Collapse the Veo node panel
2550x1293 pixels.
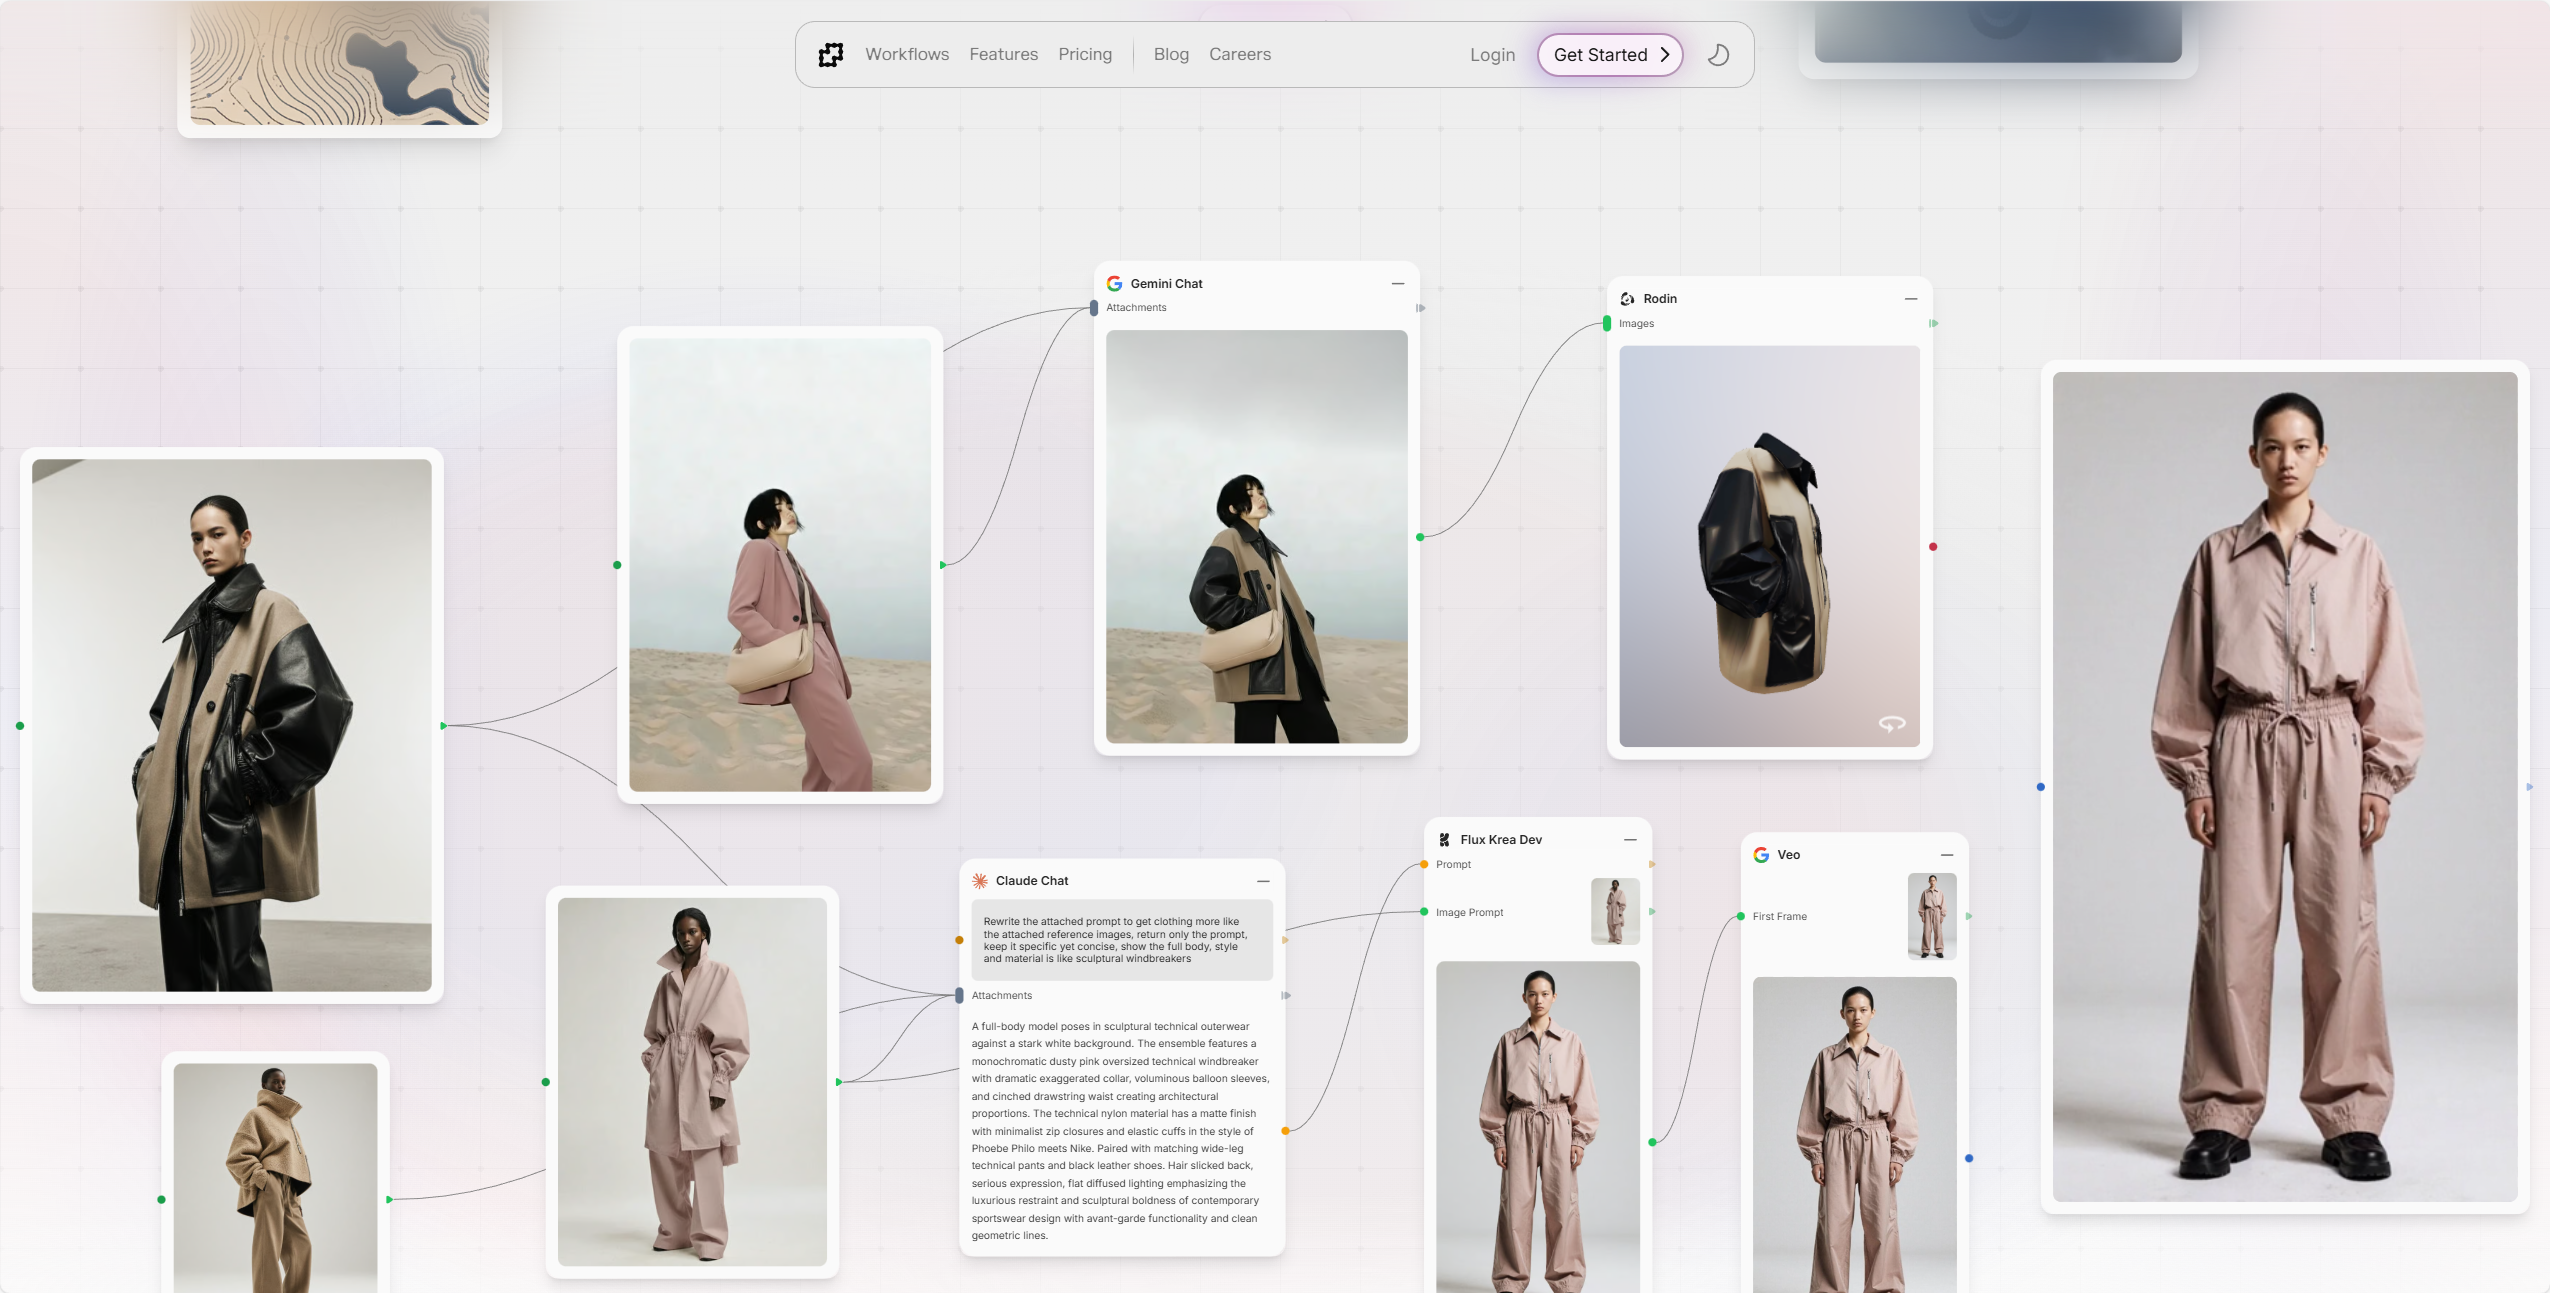[x=1947, y=855]
